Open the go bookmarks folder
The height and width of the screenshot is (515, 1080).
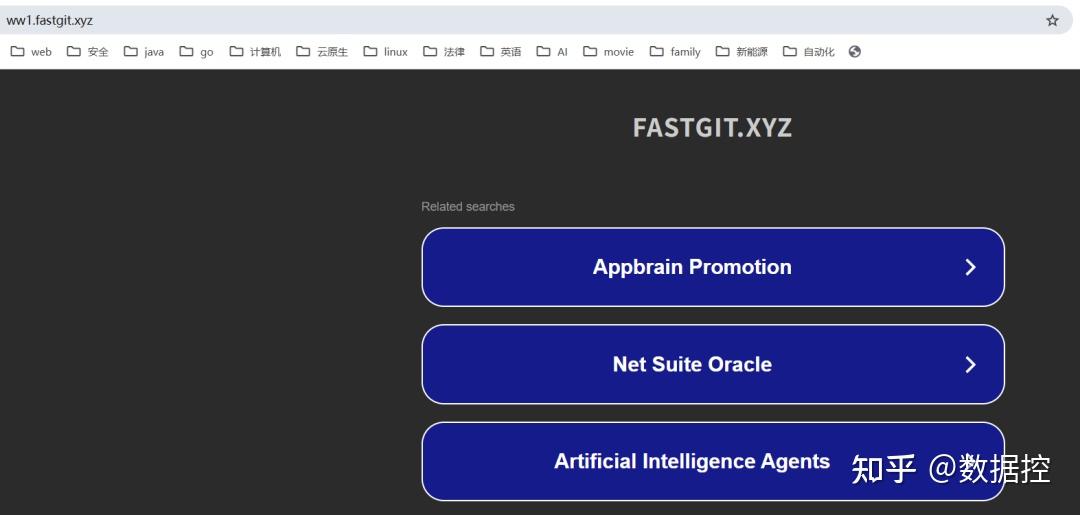(196, 52)
